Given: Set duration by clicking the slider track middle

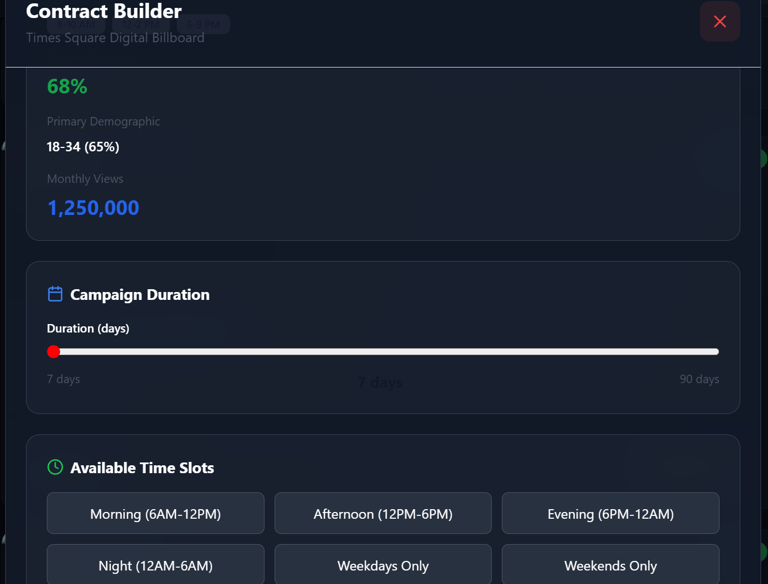Looking at the screenshot, I should (386, 352).
